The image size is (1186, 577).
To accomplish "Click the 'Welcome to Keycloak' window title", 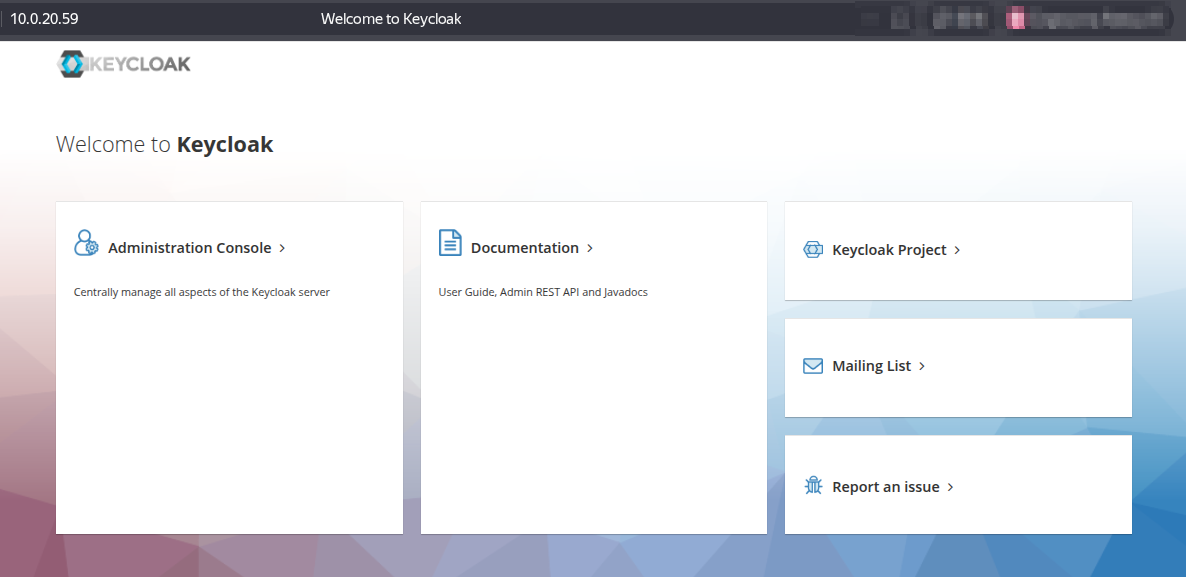I will [391, 19].
